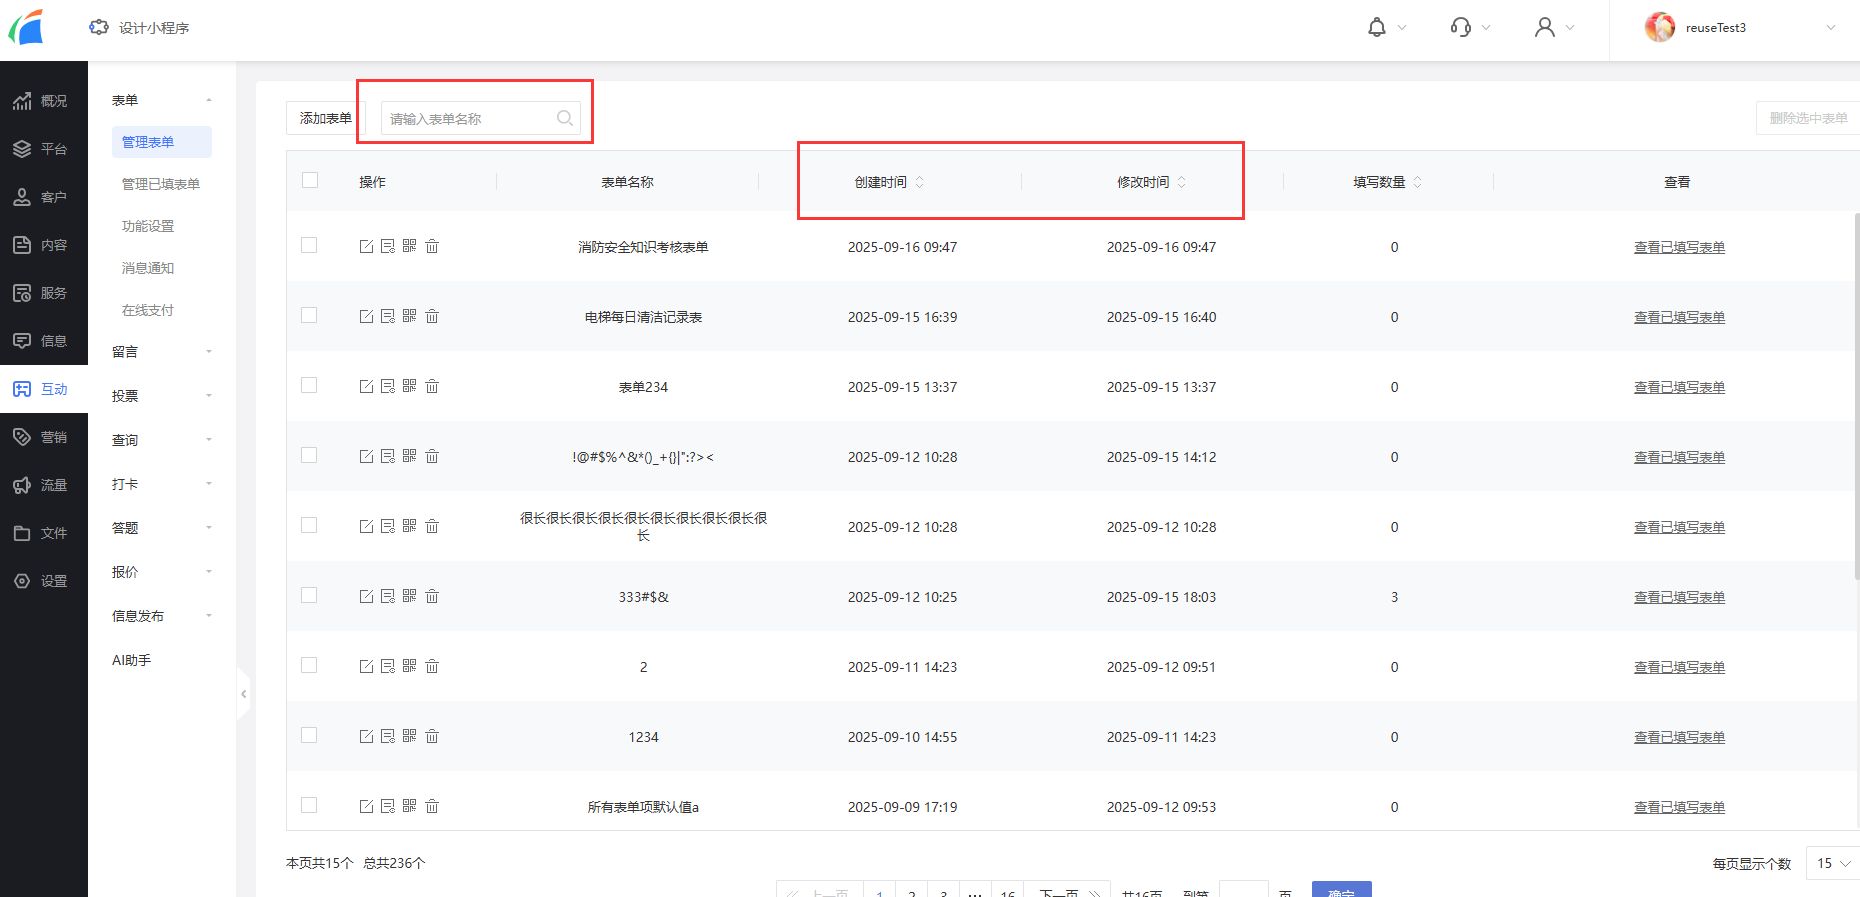Viewport: 1860px width, 897px height.
Task: Preview the 表单234 form
Action: tap(388, 386)
